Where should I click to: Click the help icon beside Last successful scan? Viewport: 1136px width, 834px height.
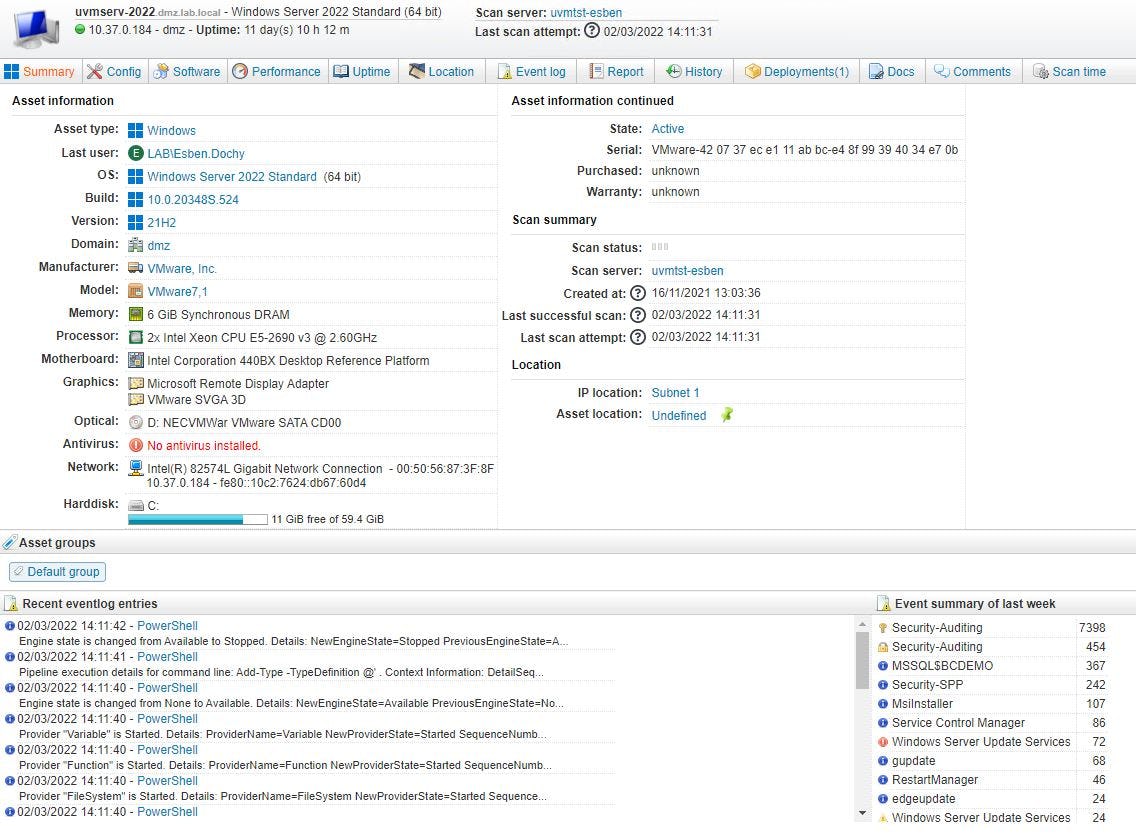tap(638, 315)
